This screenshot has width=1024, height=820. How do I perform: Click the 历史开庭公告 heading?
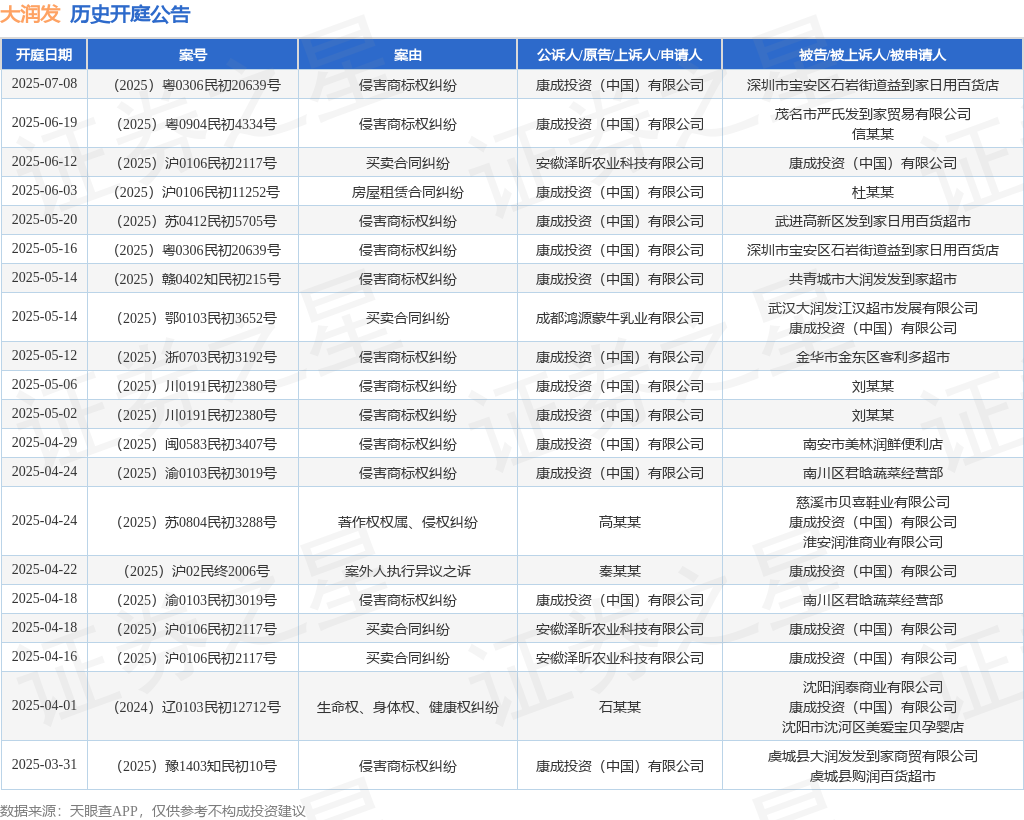click(130, 14)
